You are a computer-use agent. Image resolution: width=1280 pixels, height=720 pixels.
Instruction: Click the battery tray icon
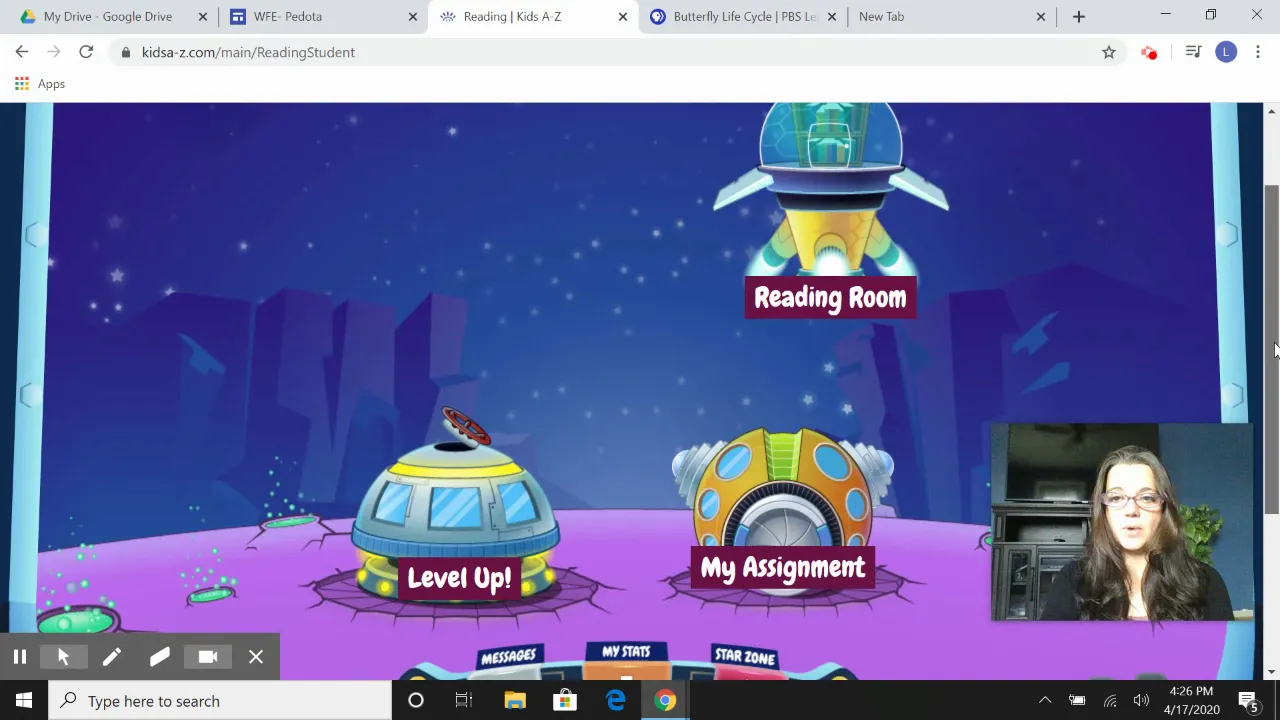pos(1077,701)
